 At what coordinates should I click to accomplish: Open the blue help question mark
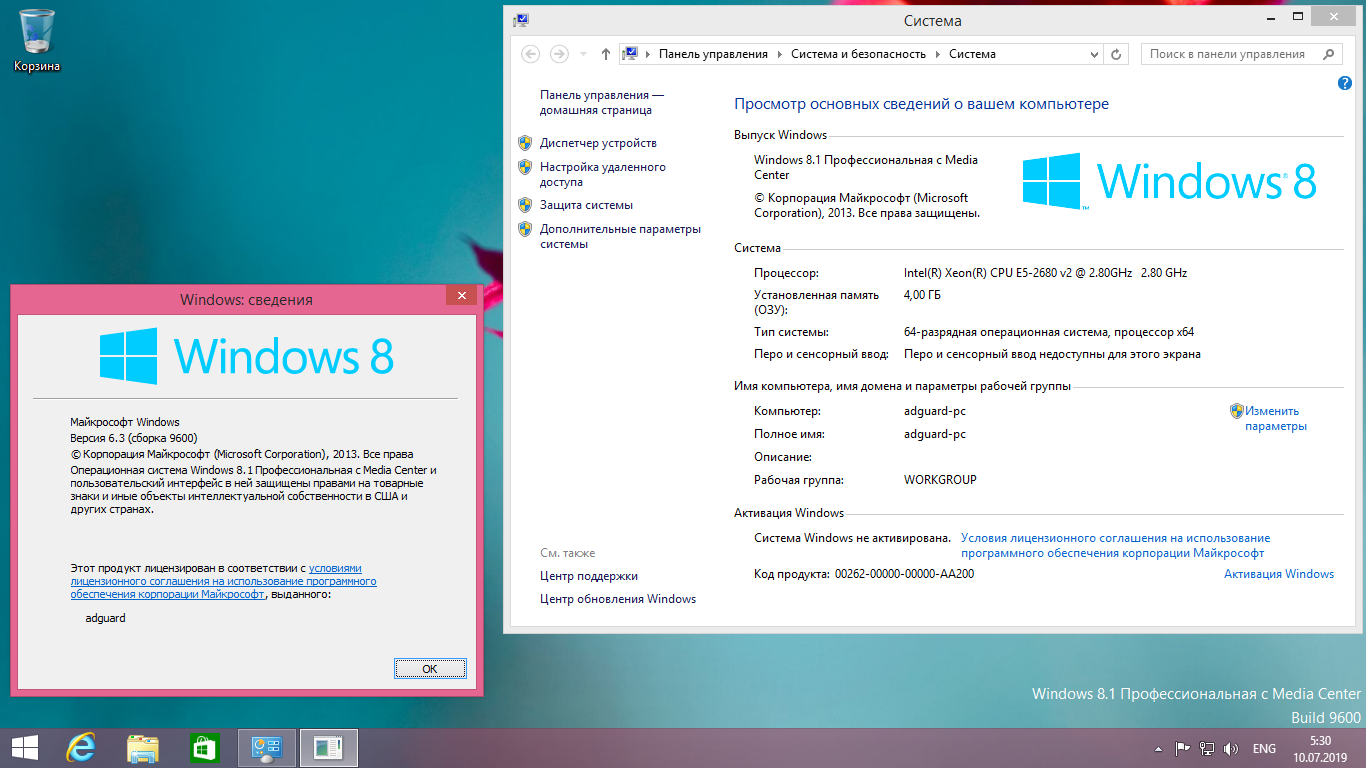point(1345,84)
